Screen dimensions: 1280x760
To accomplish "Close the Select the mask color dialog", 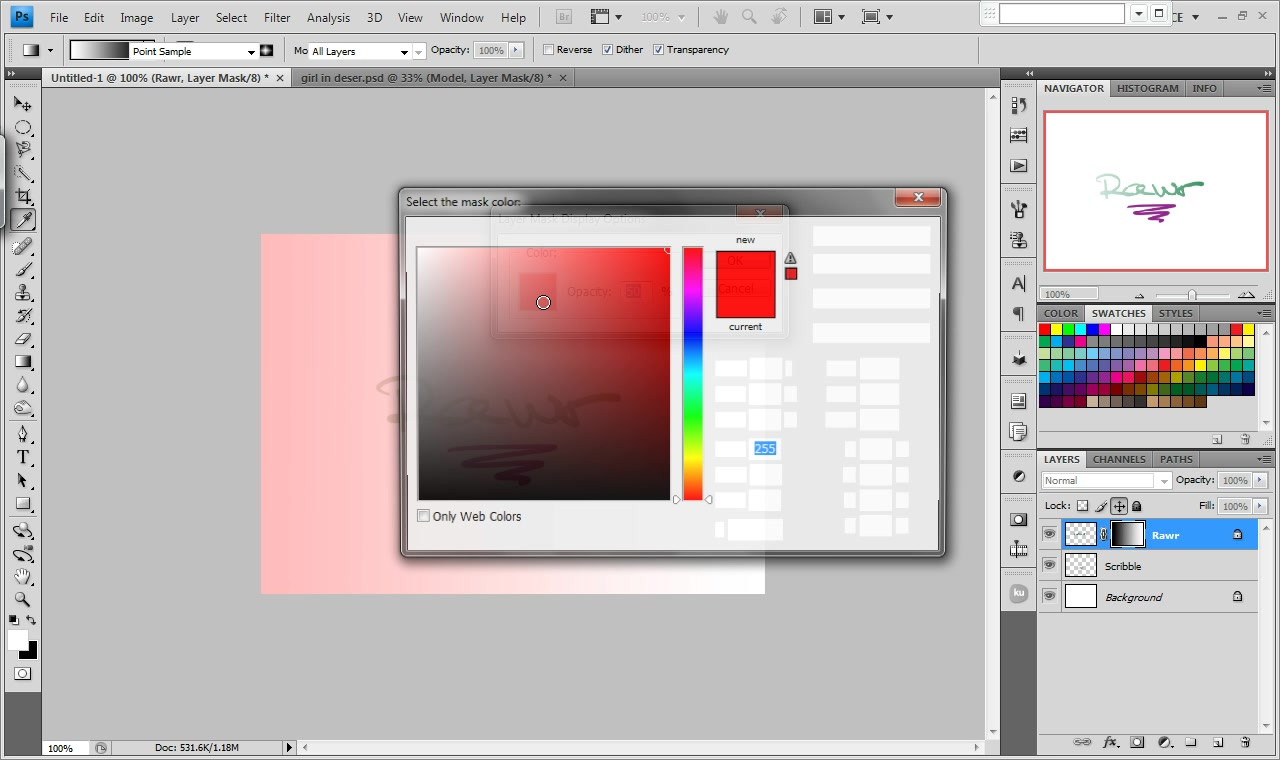I will [x=917, y=198].
